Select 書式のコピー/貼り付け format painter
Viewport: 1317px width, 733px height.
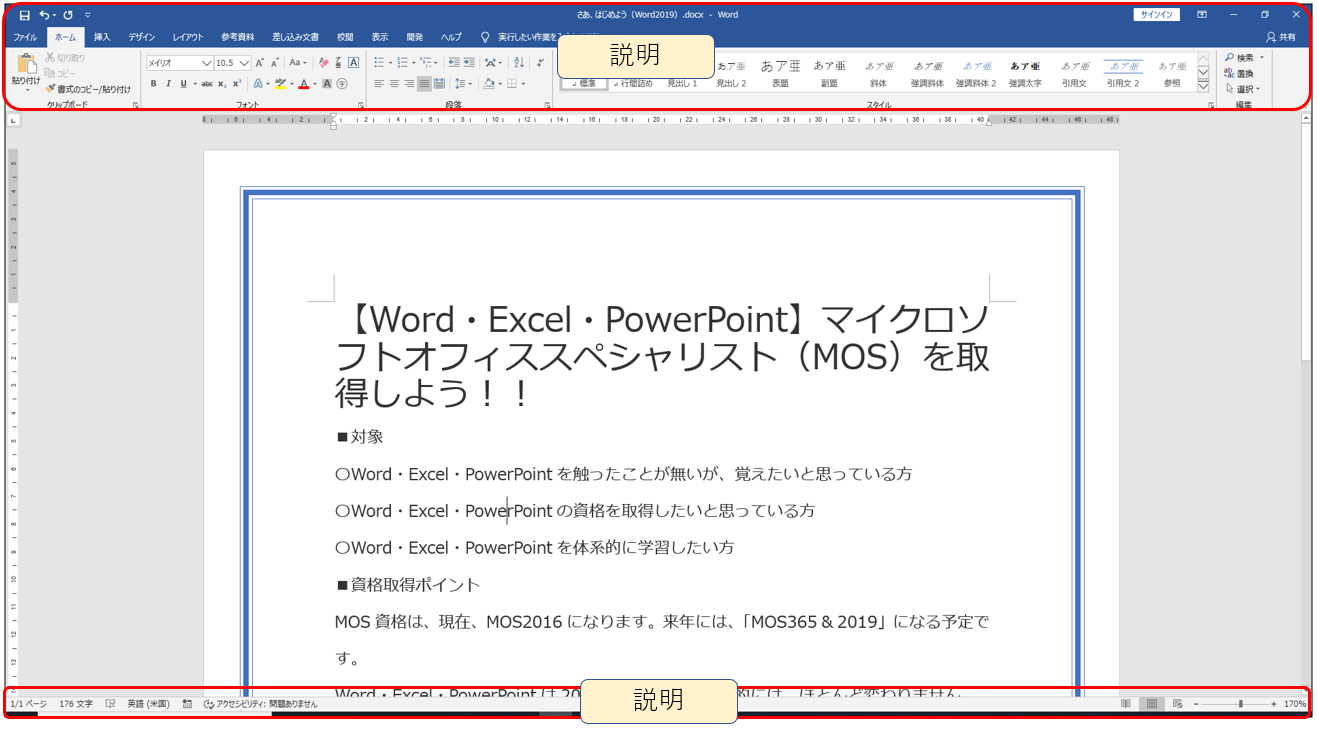tap(88, 89)
